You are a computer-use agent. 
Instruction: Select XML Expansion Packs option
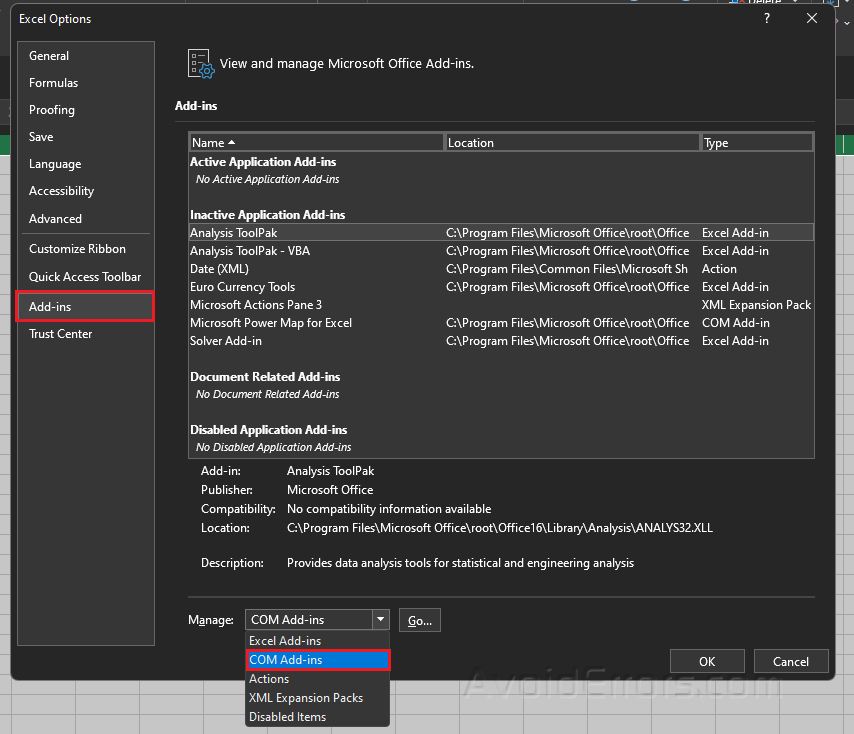[318, 698]
